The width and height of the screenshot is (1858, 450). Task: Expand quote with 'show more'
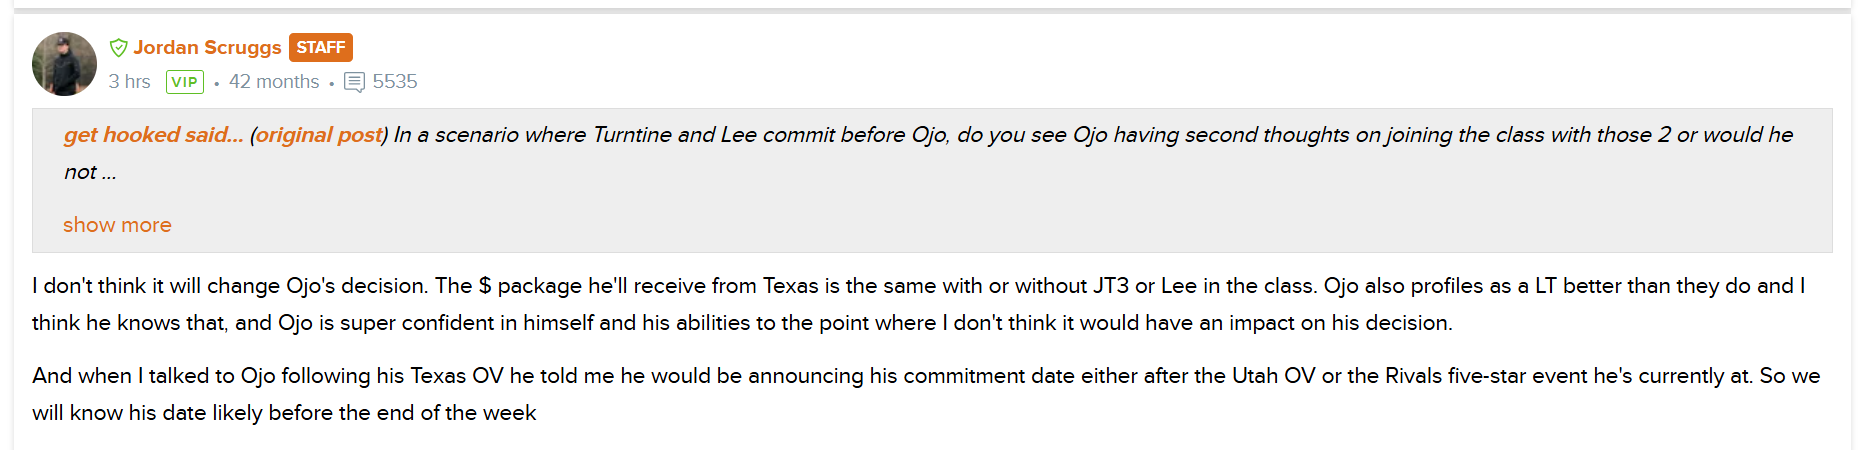(x=117, y=225)
